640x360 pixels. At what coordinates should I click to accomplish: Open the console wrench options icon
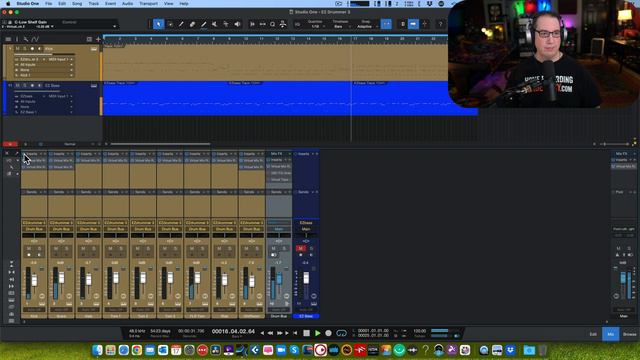(x=11, y=167)
